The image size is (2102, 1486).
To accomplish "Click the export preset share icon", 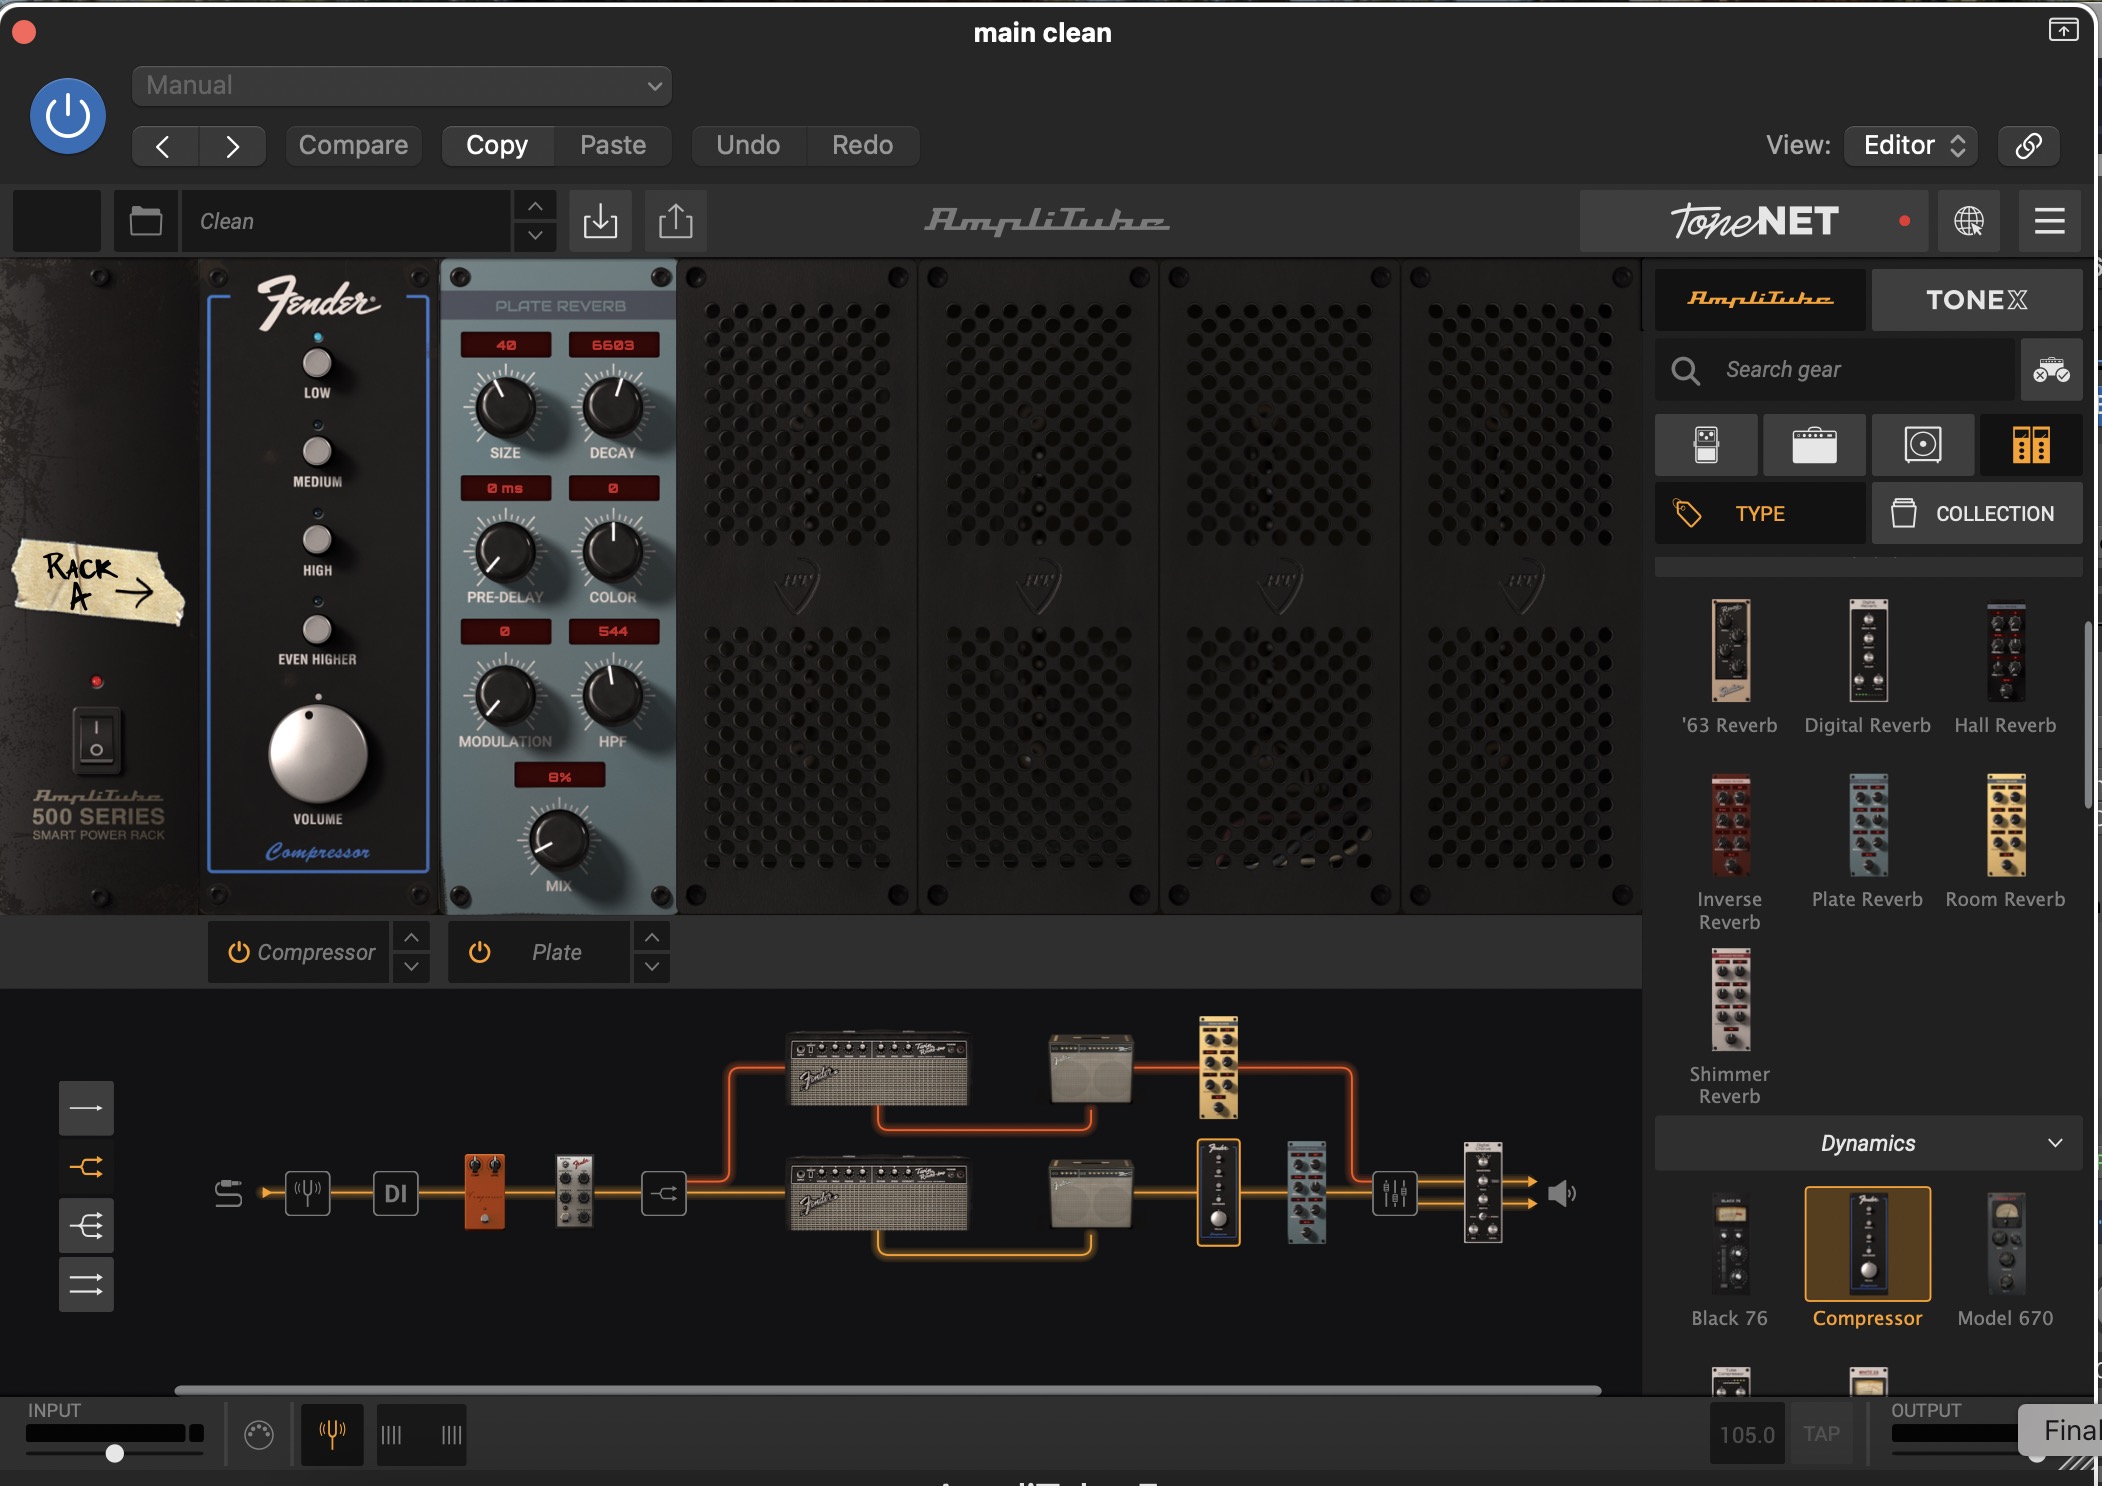I will [x=676, y=221].
